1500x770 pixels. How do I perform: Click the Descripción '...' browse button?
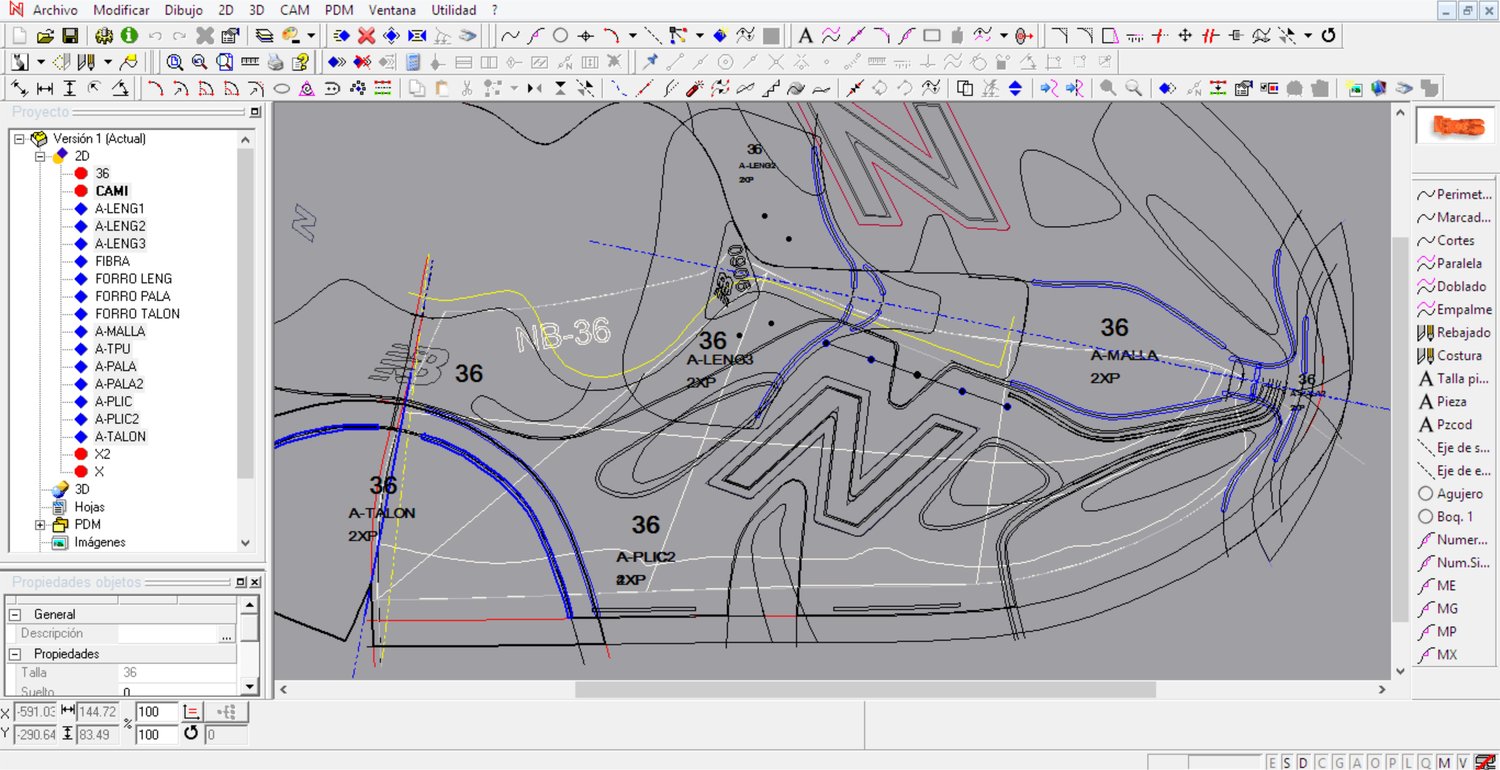coord(227,635)
